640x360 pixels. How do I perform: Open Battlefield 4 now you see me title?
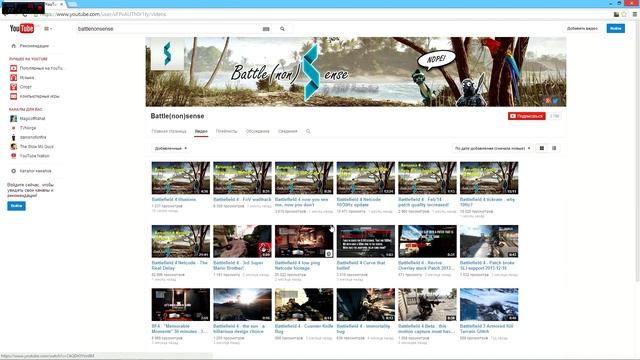pyautogui.click(x=302, y=202)
